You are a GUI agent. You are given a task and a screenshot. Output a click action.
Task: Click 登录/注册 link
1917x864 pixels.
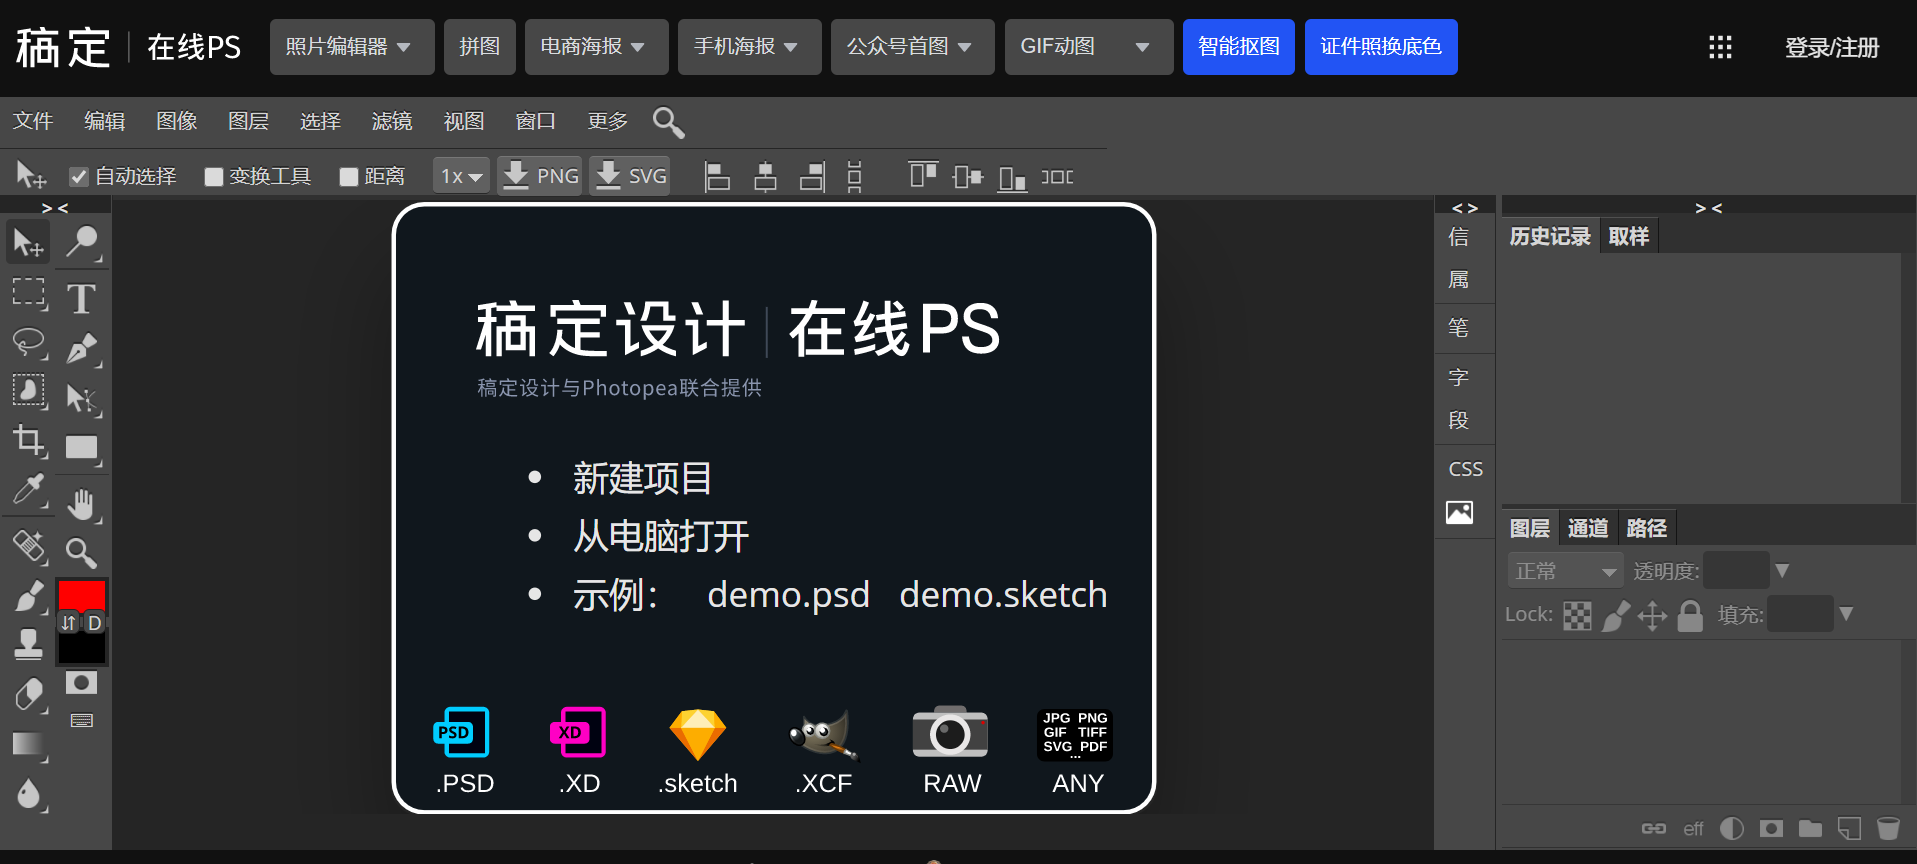[x=1832, y=47]
